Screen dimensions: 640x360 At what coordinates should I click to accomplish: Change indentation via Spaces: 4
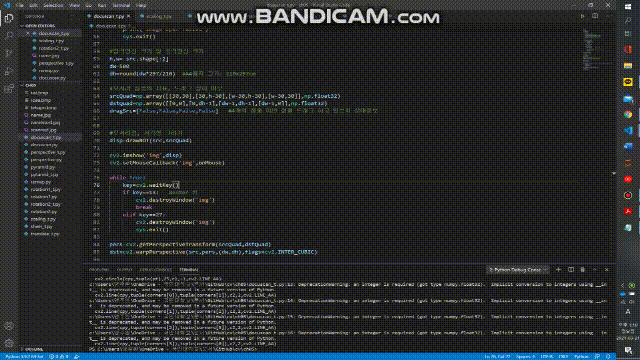[525, 356]
